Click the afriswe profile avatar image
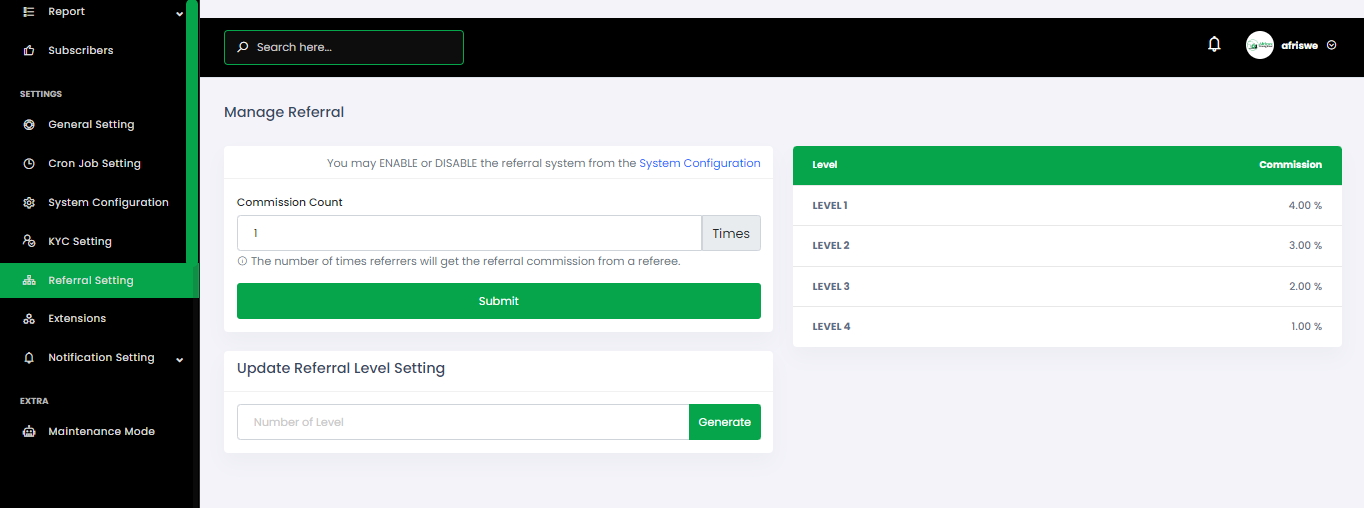The height and width of the screenshot is (508, 1364). [x=1259, y=45]
